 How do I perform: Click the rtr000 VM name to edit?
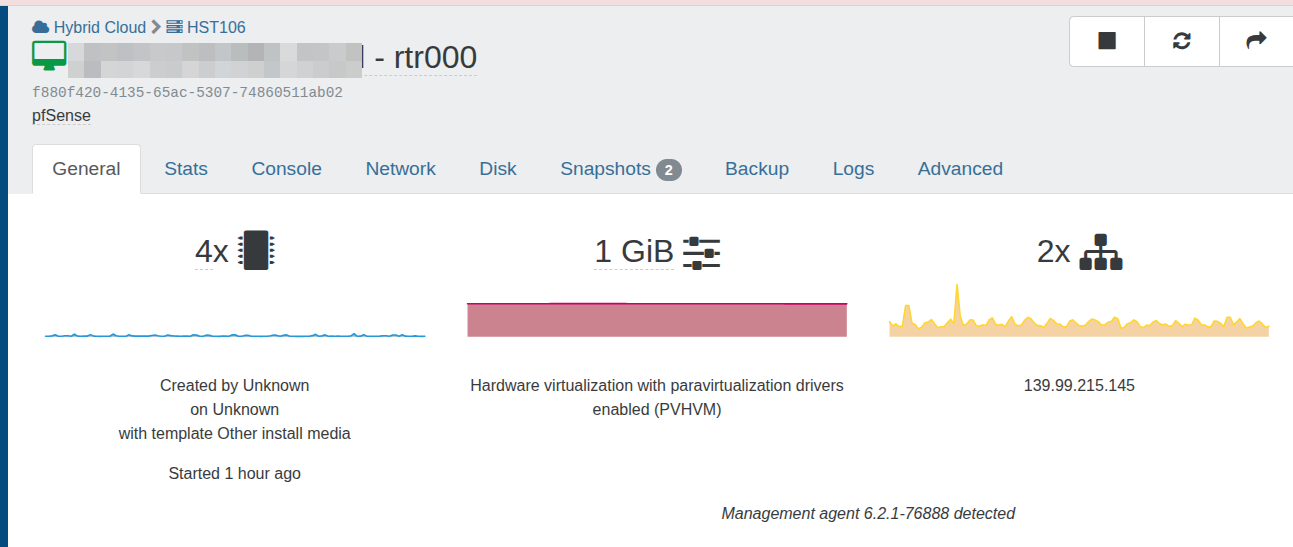tap(435, 58)
